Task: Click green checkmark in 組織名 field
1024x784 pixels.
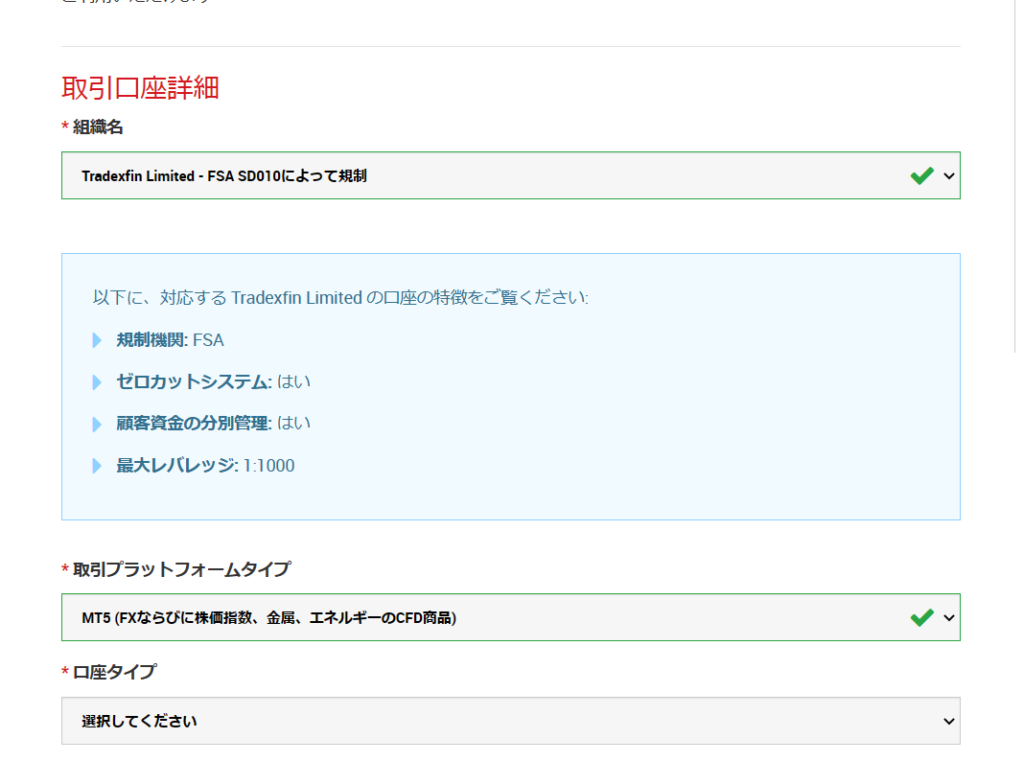Action: (921, 175)
